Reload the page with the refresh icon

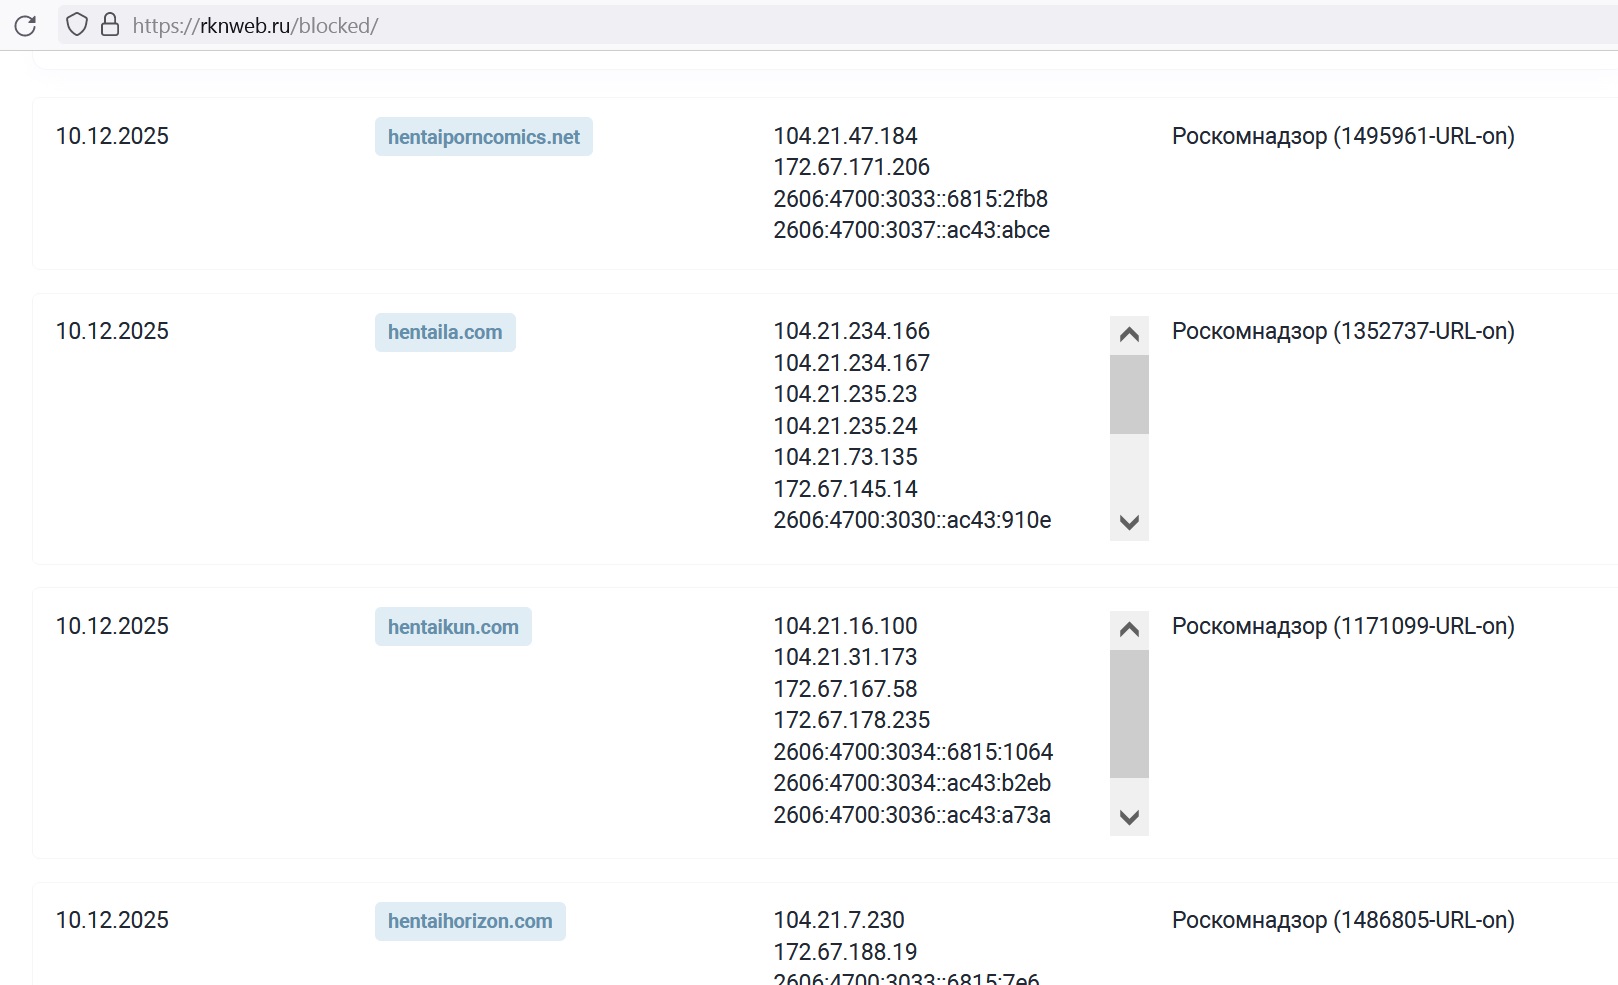point(25,25)
